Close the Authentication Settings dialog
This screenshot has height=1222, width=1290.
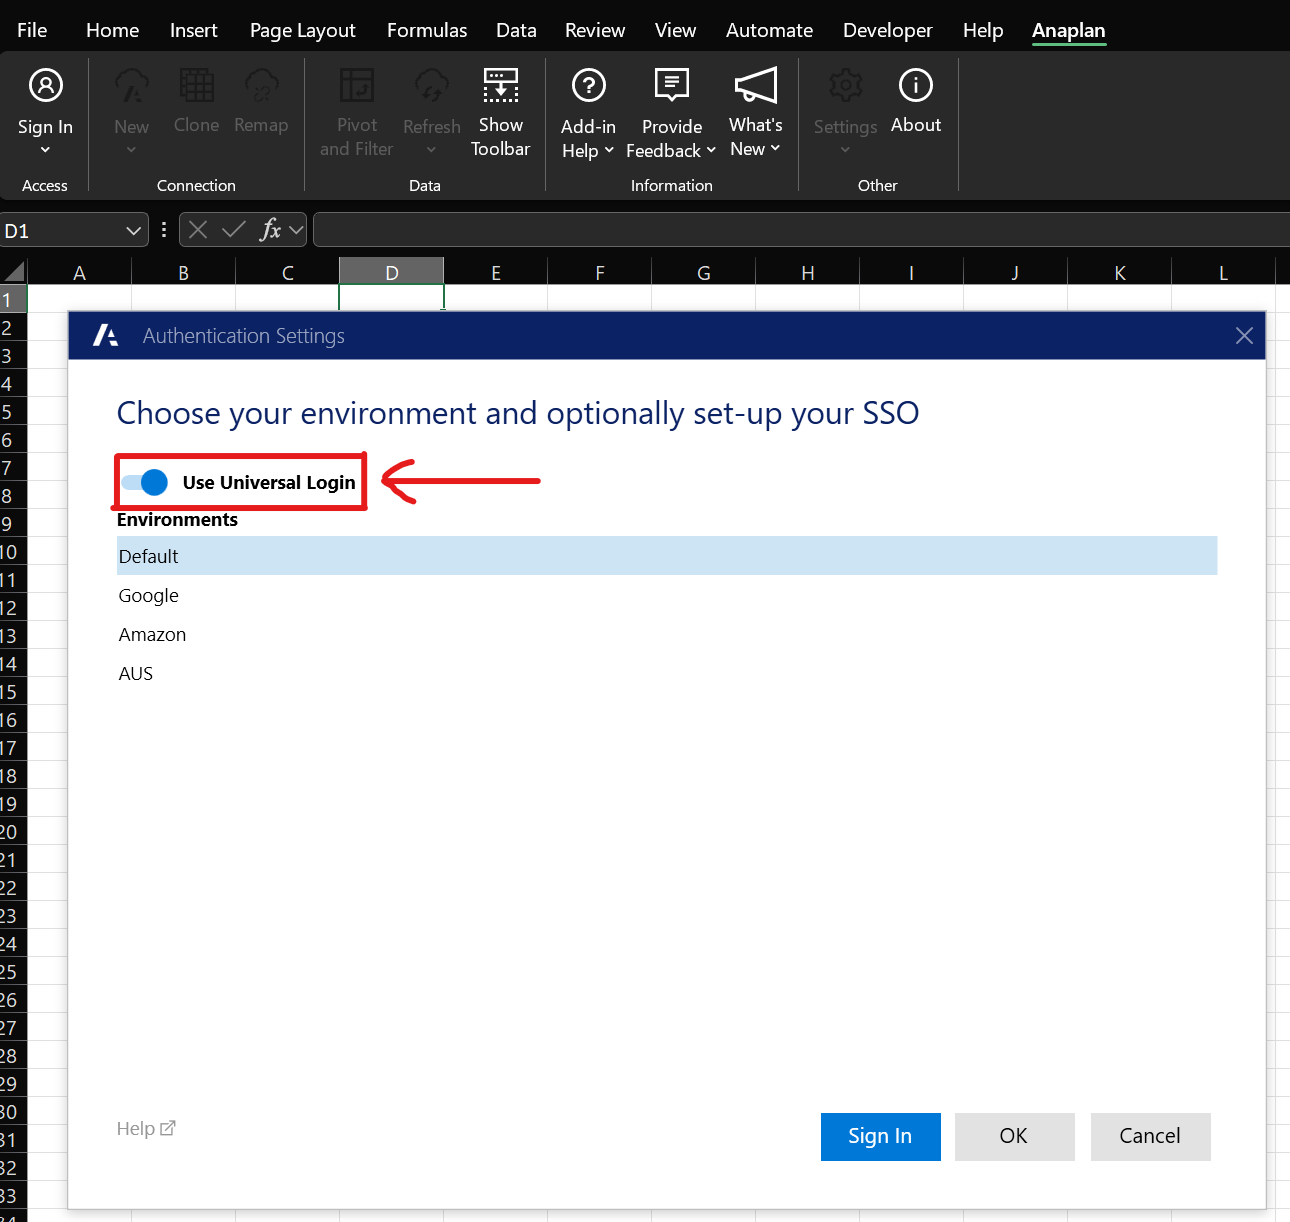coord(1244,336)
